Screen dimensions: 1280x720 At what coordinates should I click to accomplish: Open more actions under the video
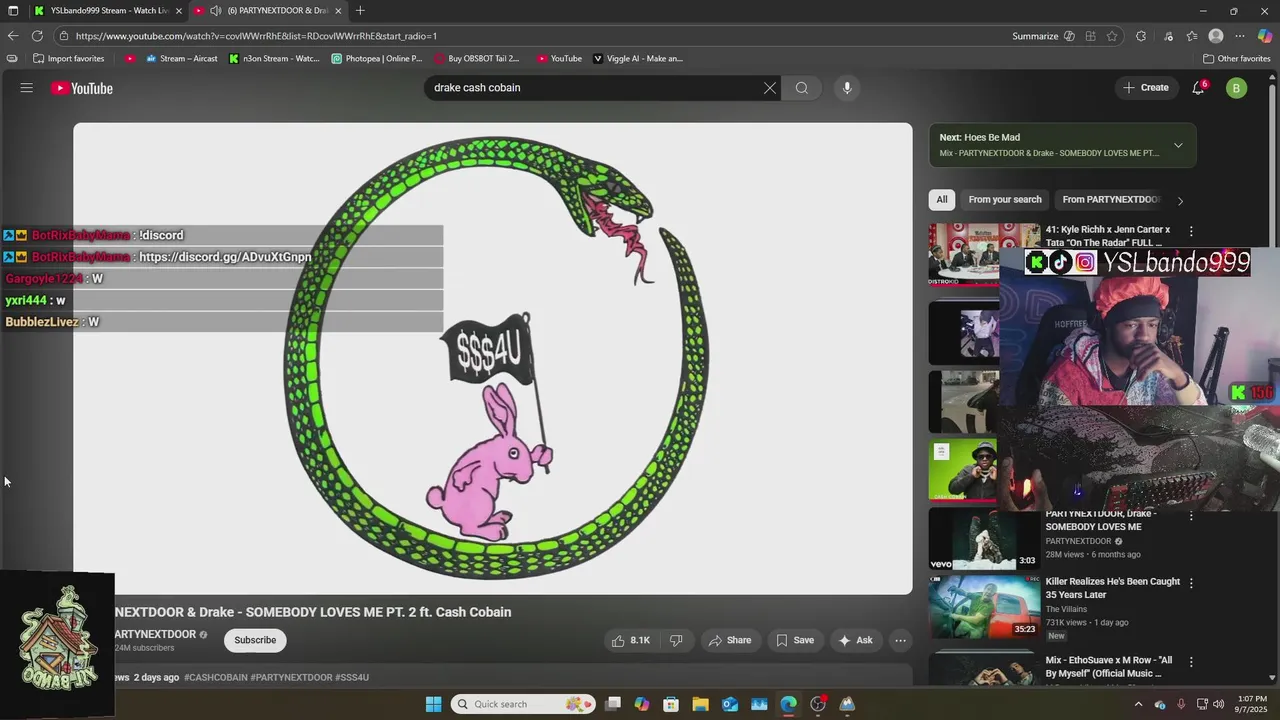900,640
